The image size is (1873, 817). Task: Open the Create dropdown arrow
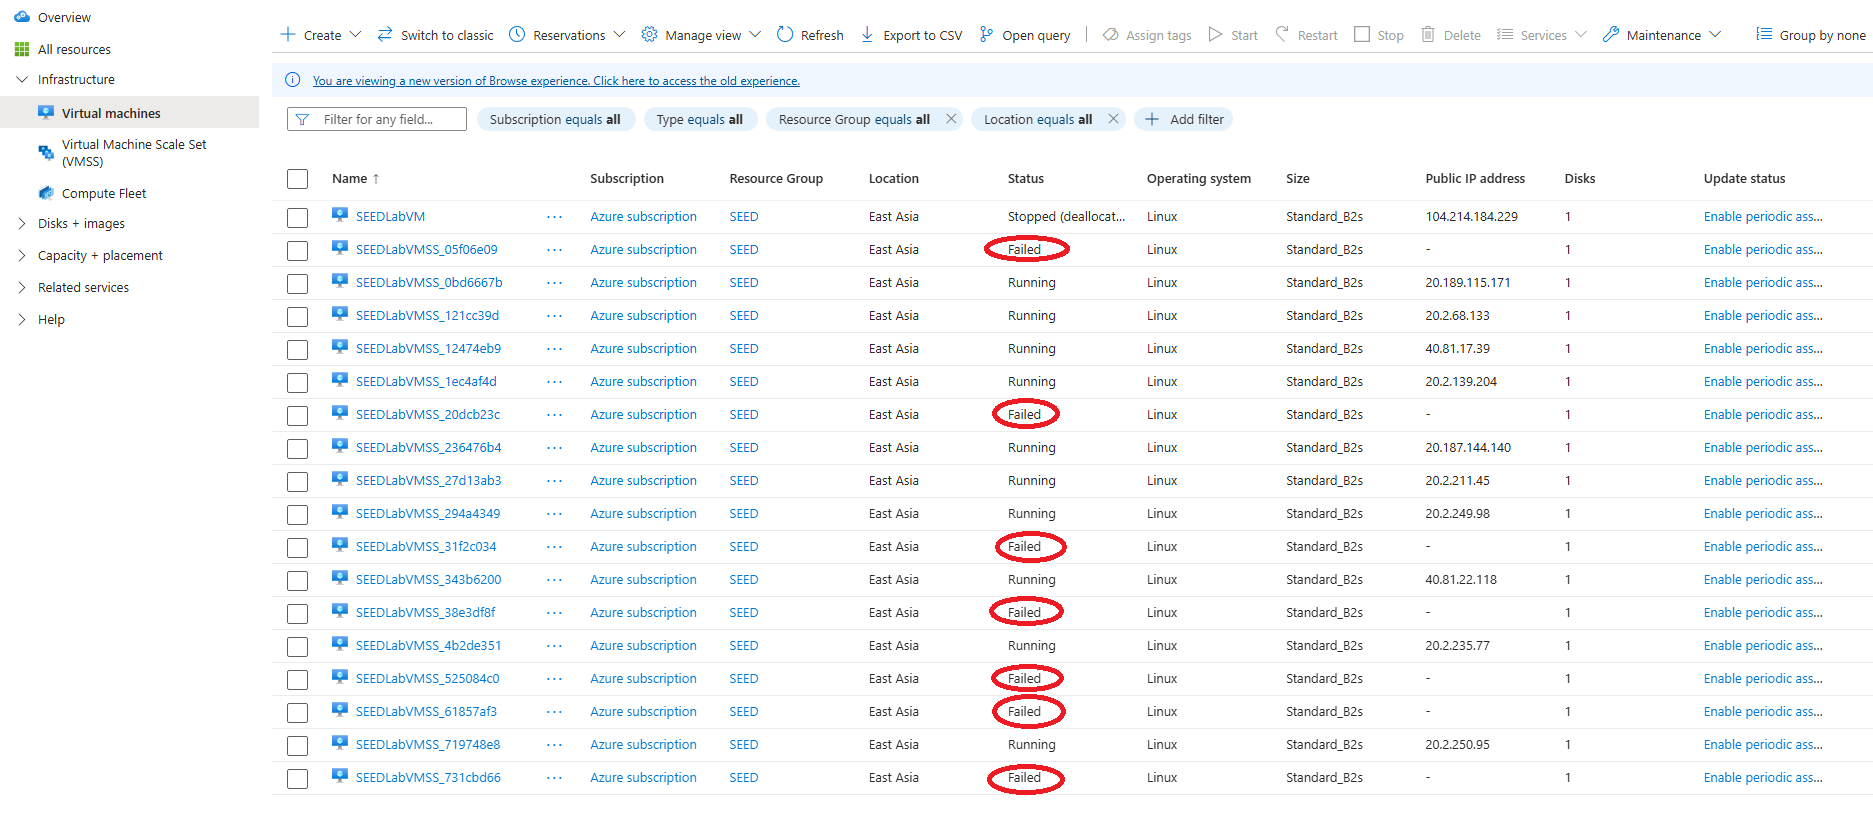click(x=355, y=34)
